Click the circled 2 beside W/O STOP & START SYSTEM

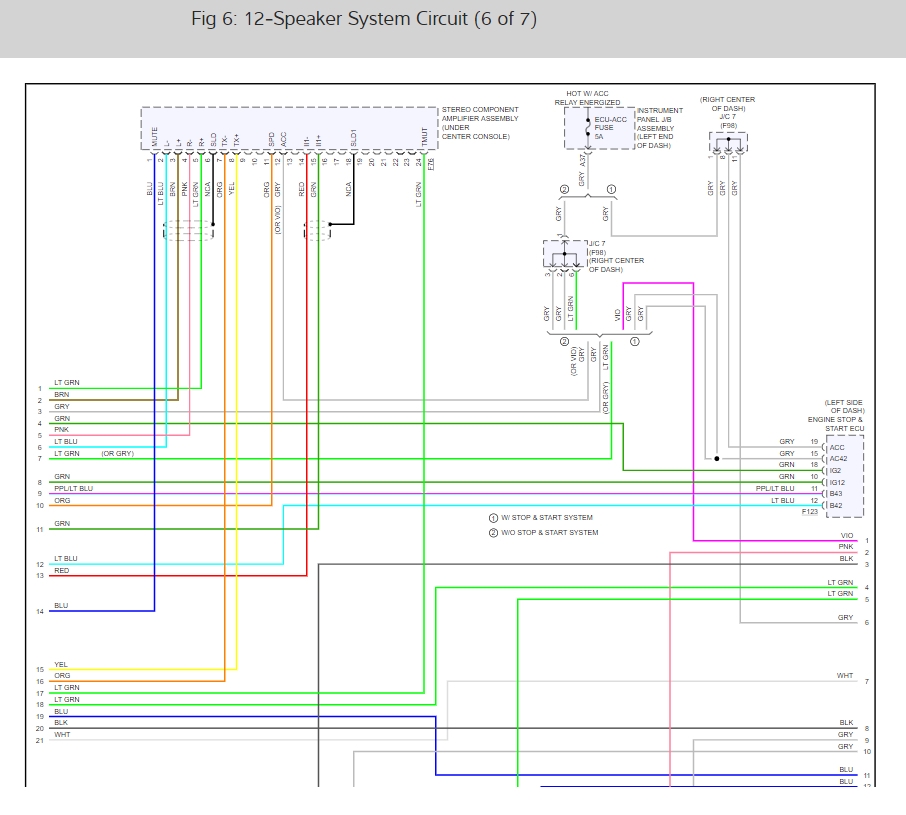[x=493, y=533]
